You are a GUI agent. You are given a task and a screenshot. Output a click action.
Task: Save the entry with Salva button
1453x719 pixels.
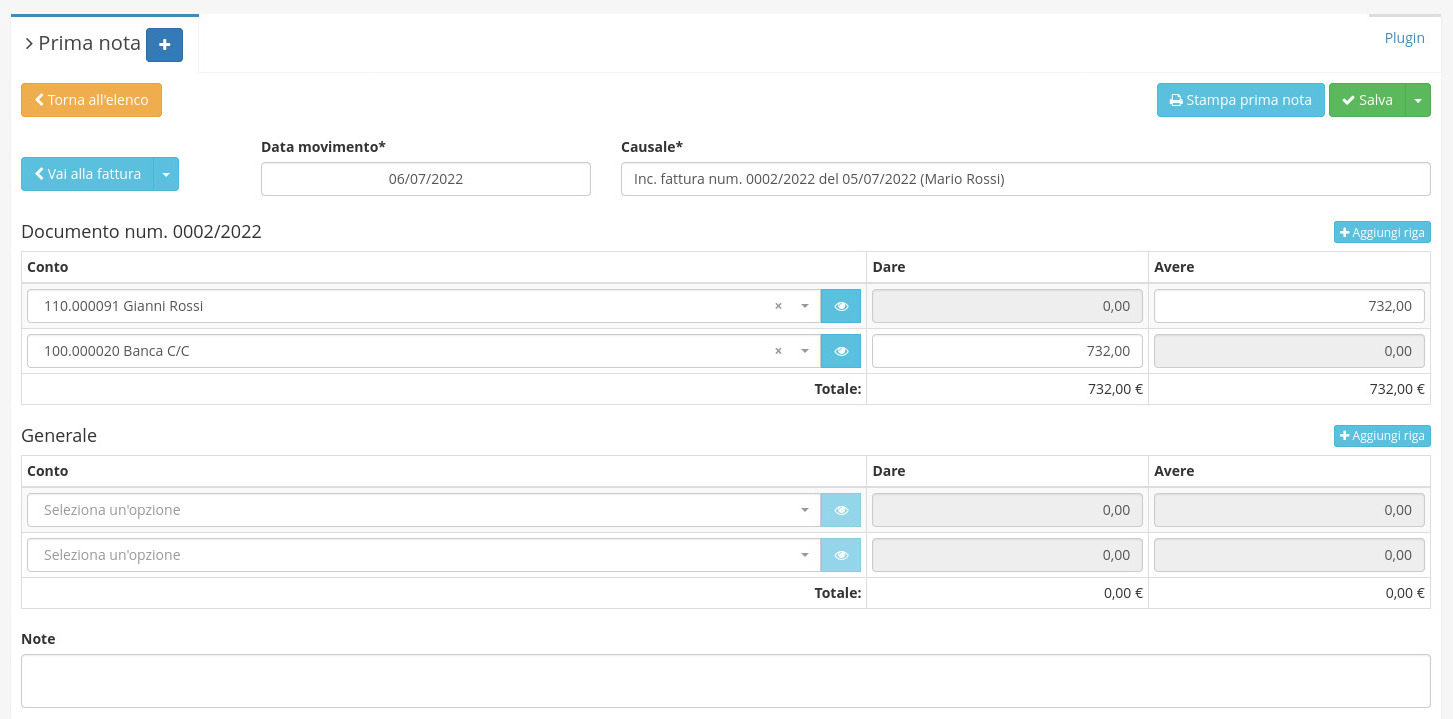click(1367, 100)
